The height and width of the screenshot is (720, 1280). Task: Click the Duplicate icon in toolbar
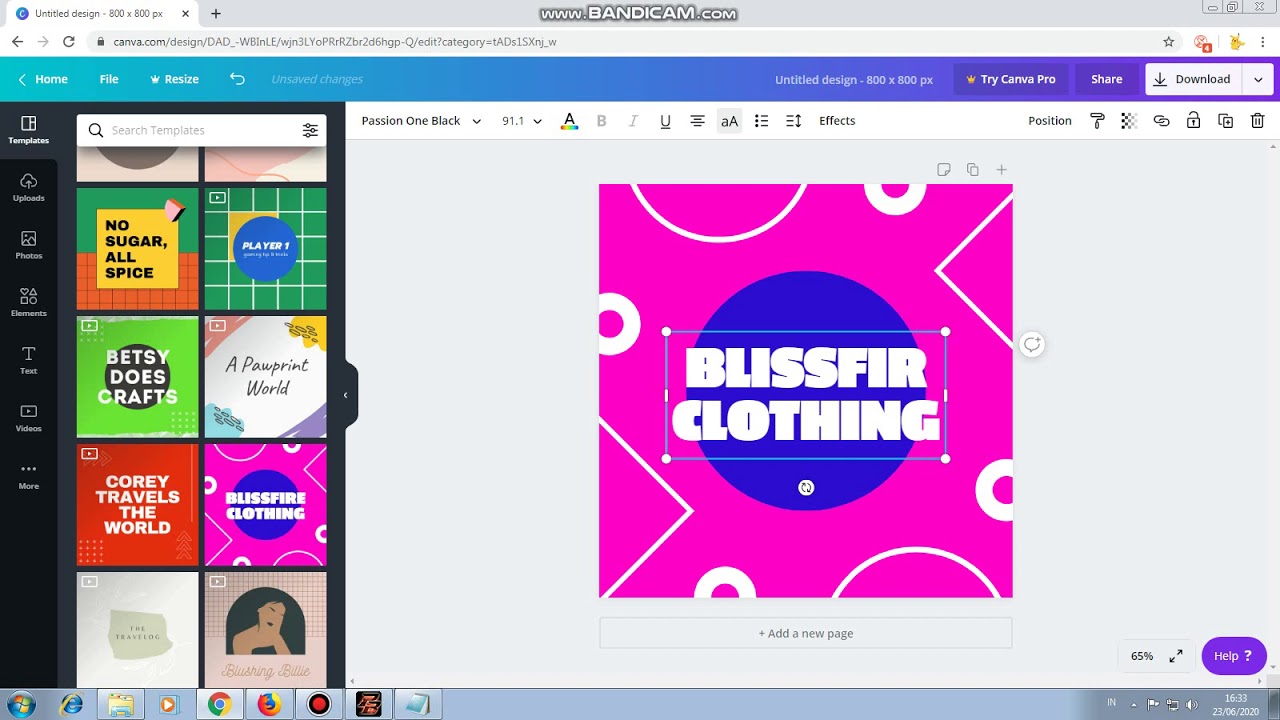1225,121
